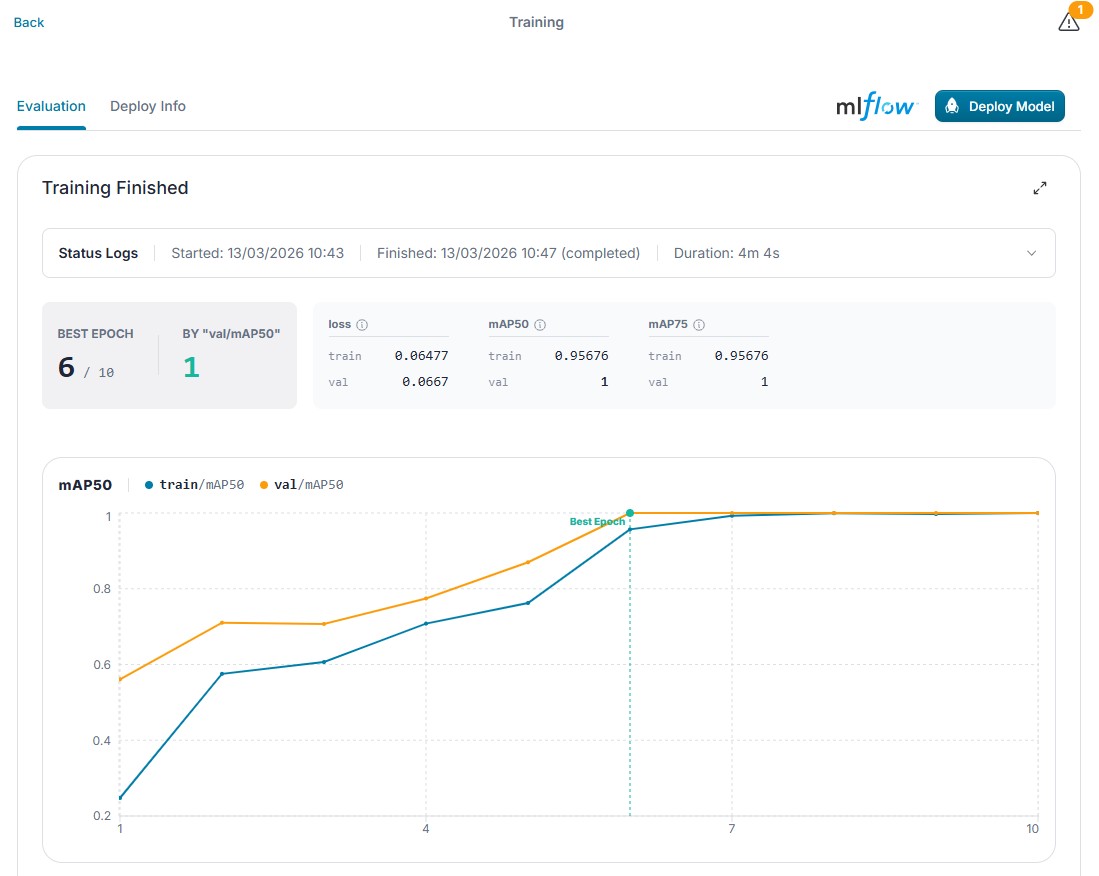Show info tooltip for mAP50 metric
Image resolution: width=1099 pixels, height=876 pixels.
[x=540, y=324]
